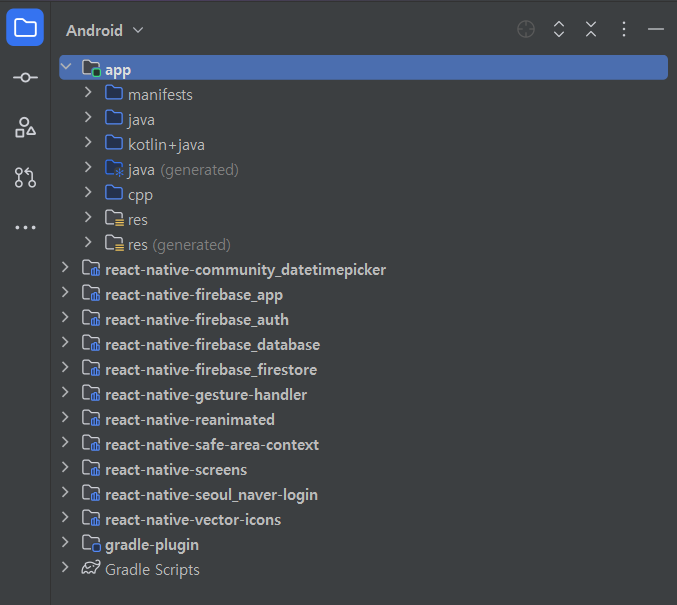The height and width of the screenshot is (605, 677).
Task: Click the java (generated) folder icon
Action: point(114,168)
